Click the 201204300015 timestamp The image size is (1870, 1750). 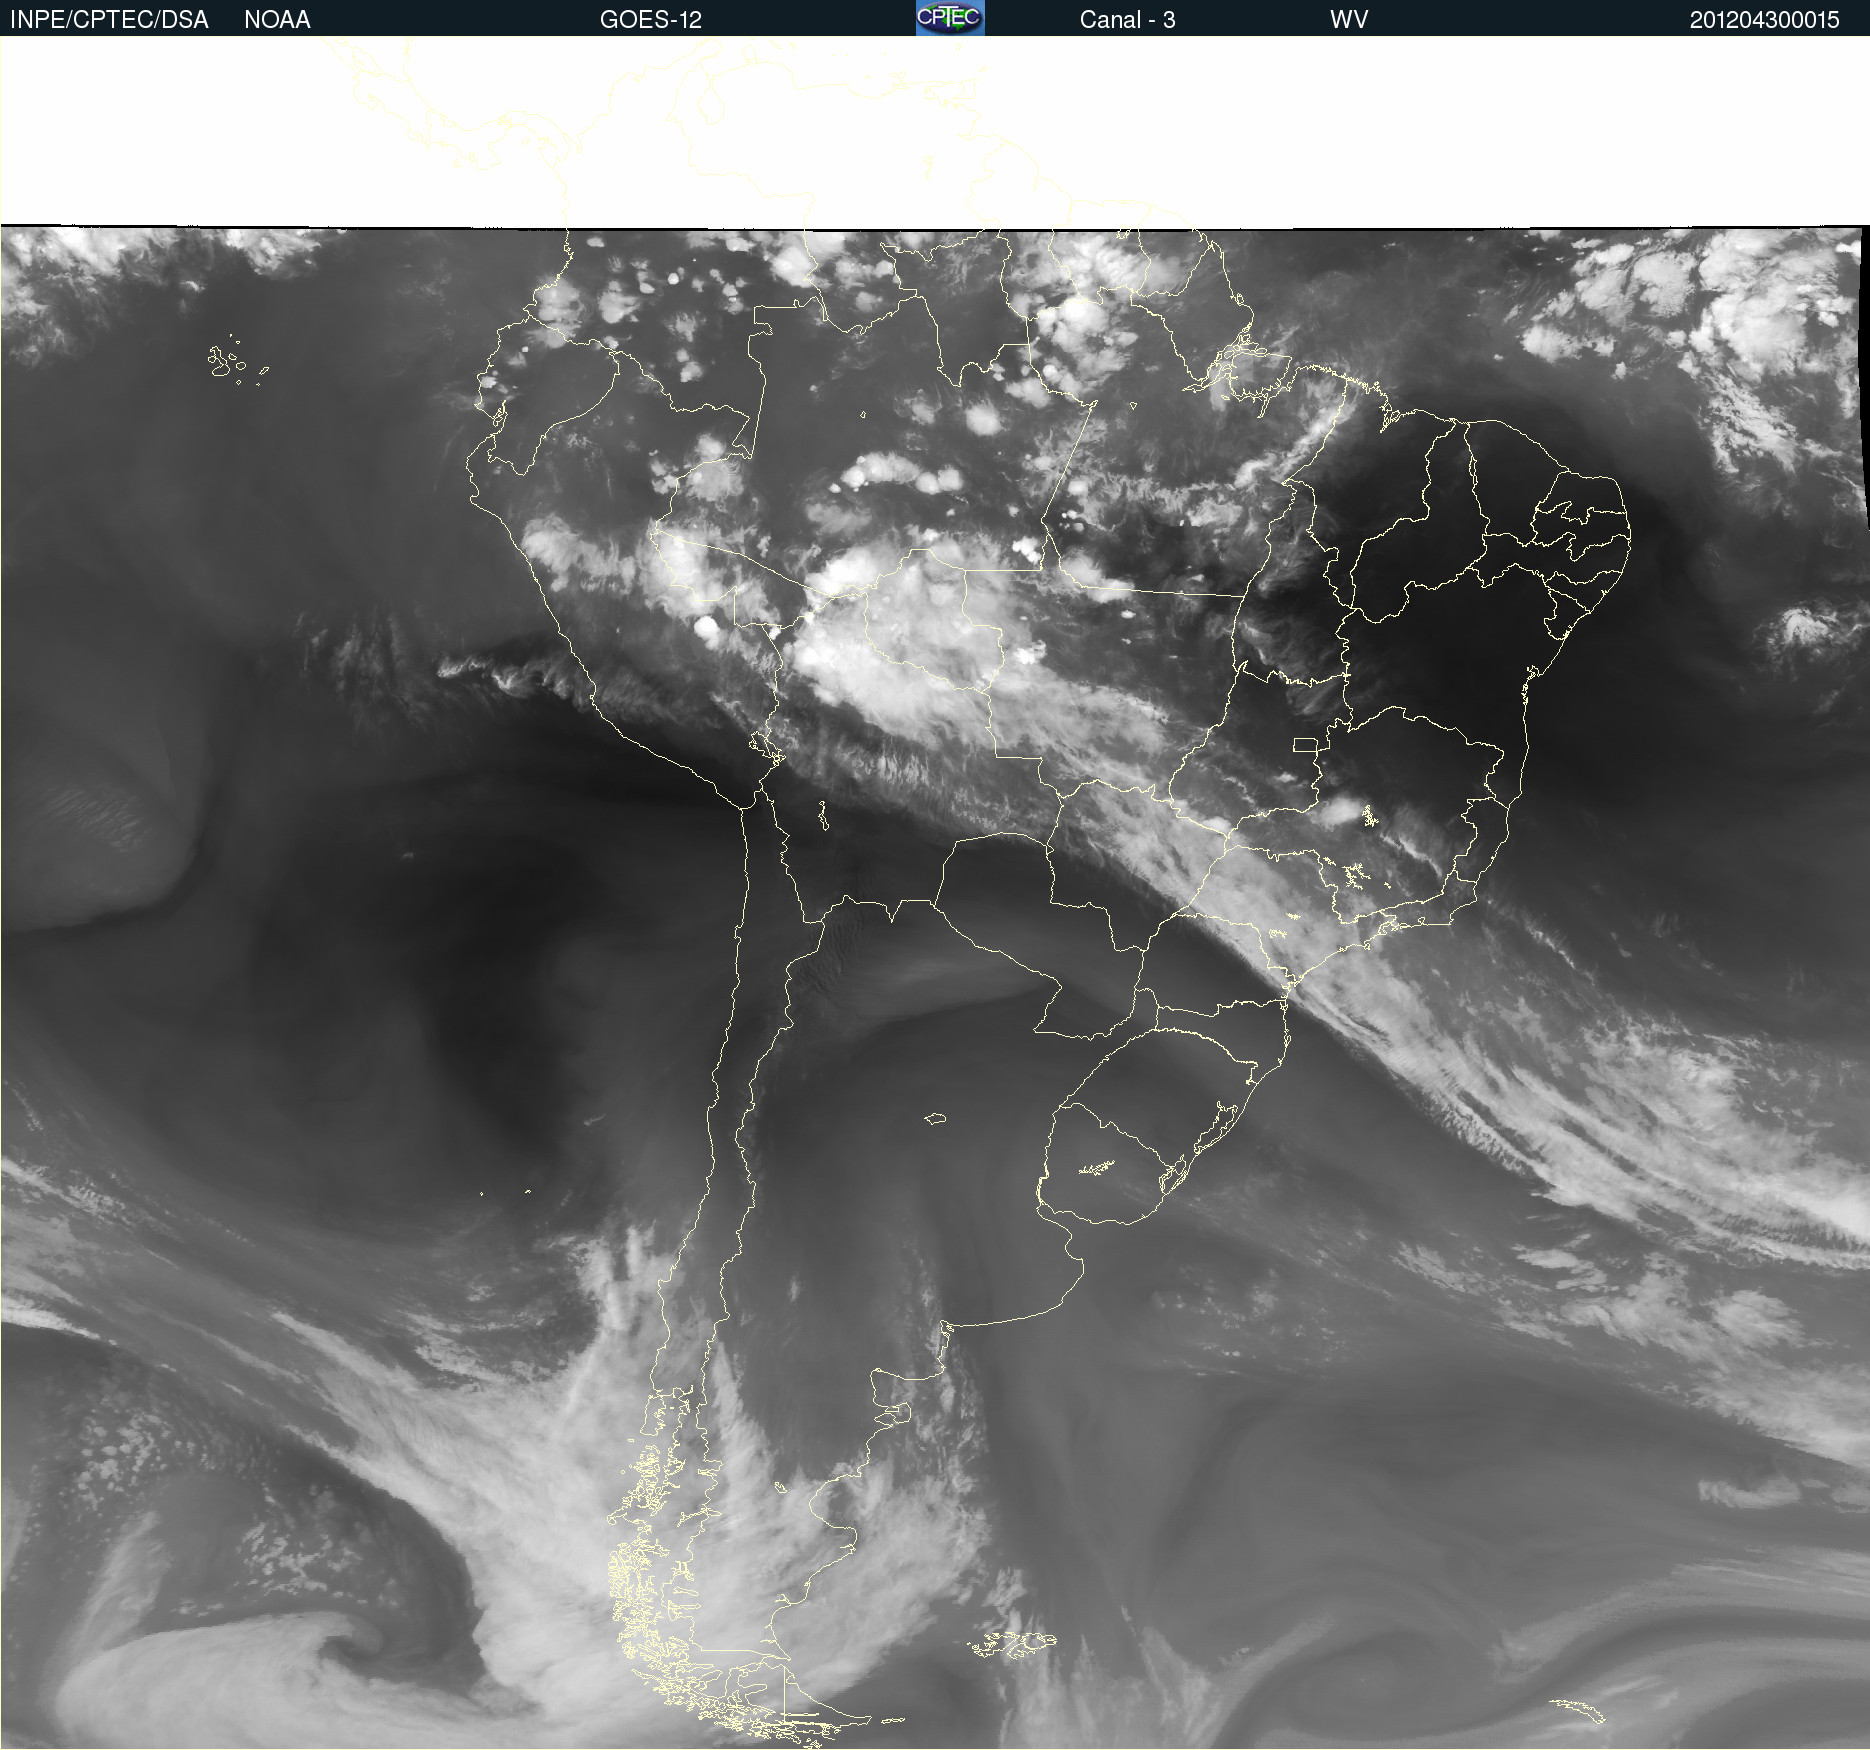tap(1764, 20)
